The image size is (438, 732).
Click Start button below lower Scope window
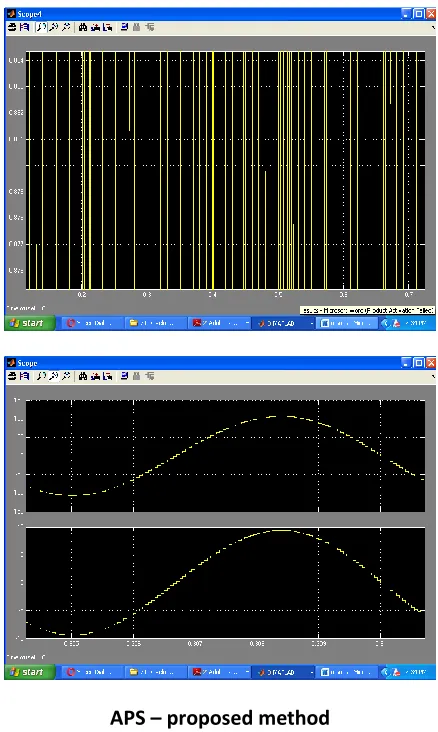point(30,672)
